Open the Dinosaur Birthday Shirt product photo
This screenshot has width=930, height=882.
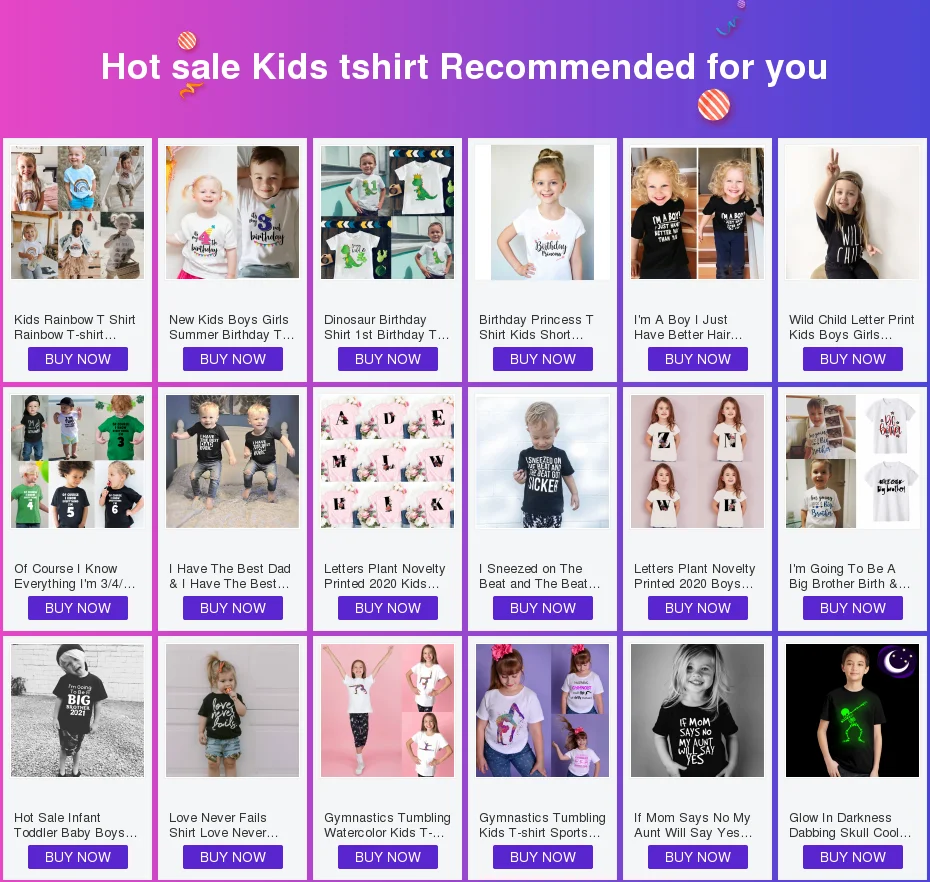(387, 212)
